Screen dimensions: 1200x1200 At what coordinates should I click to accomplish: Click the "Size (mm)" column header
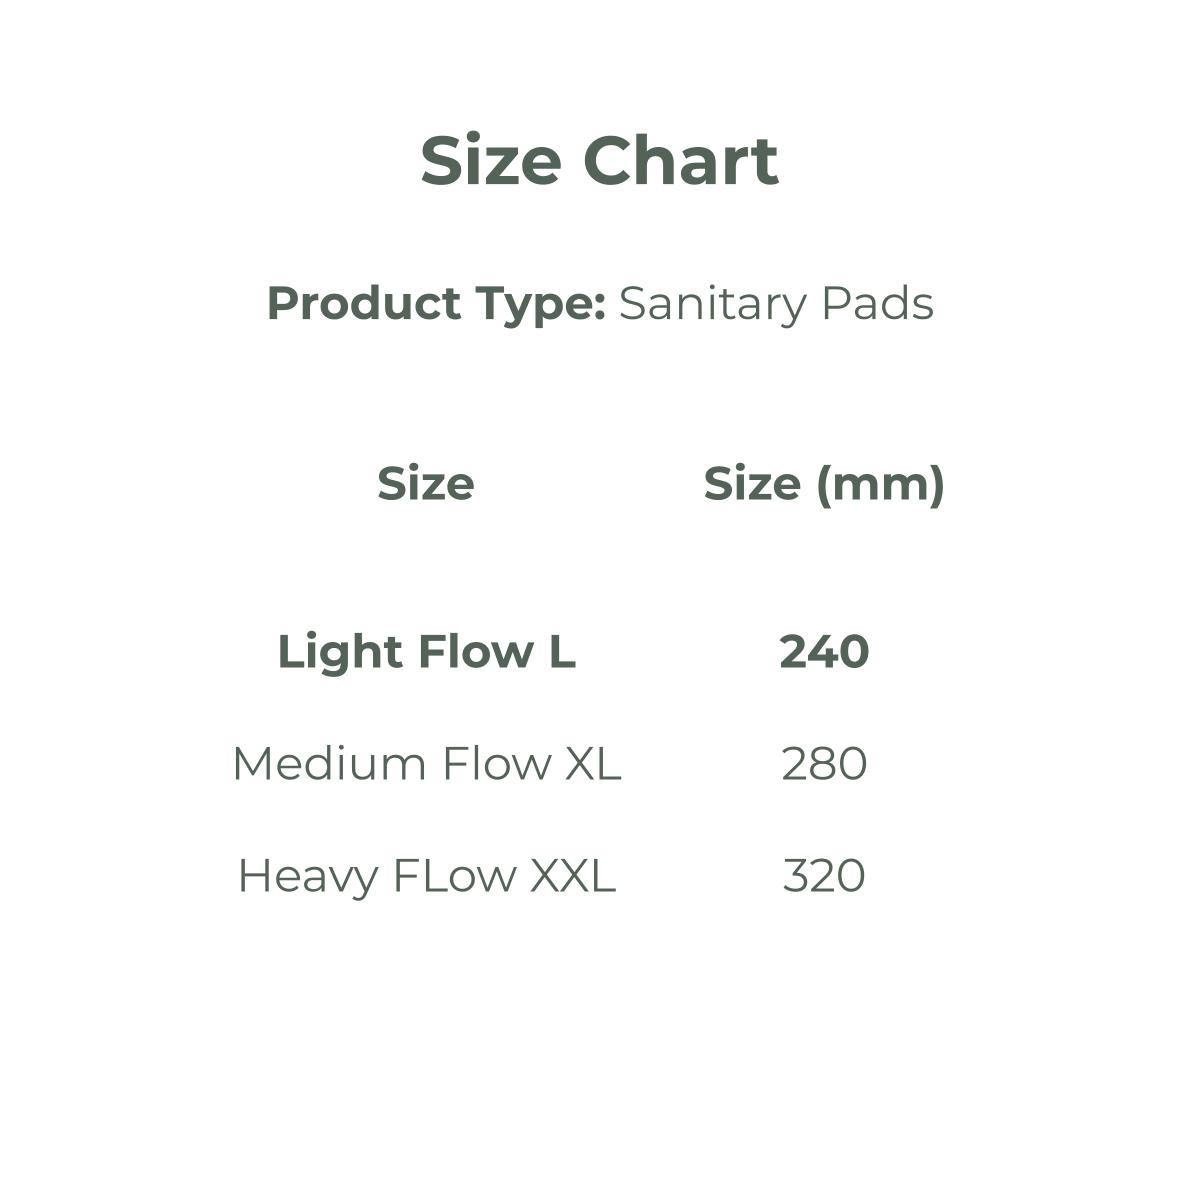pos(824,484)
